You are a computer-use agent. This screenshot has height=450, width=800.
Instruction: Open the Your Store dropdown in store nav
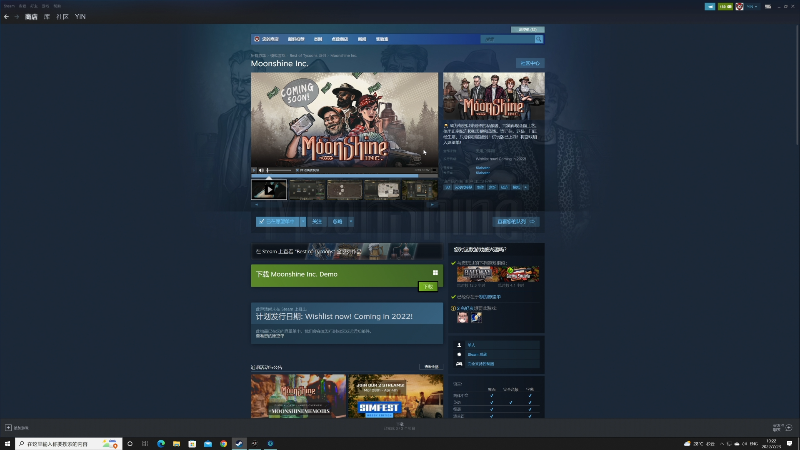270,39
